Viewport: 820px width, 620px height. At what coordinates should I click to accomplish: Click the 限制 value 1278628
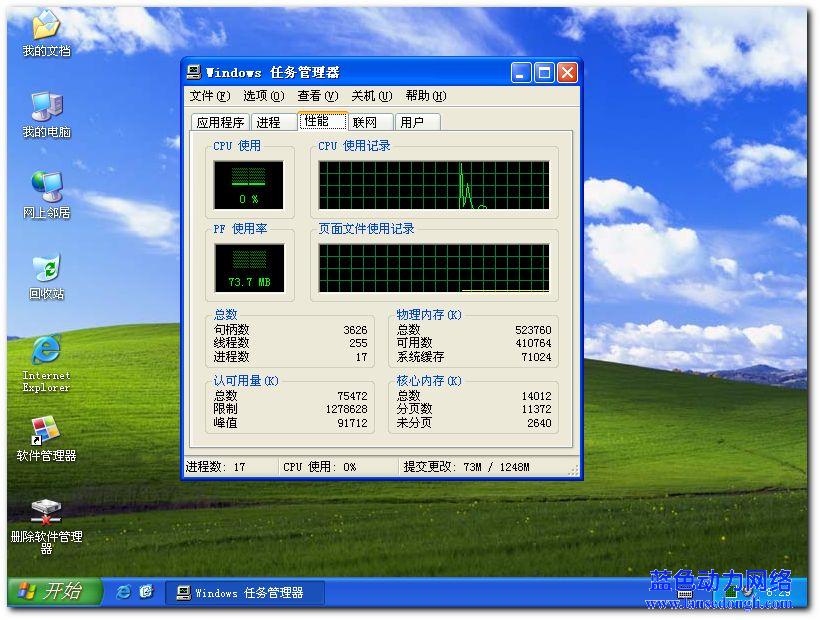click(347, 409)
